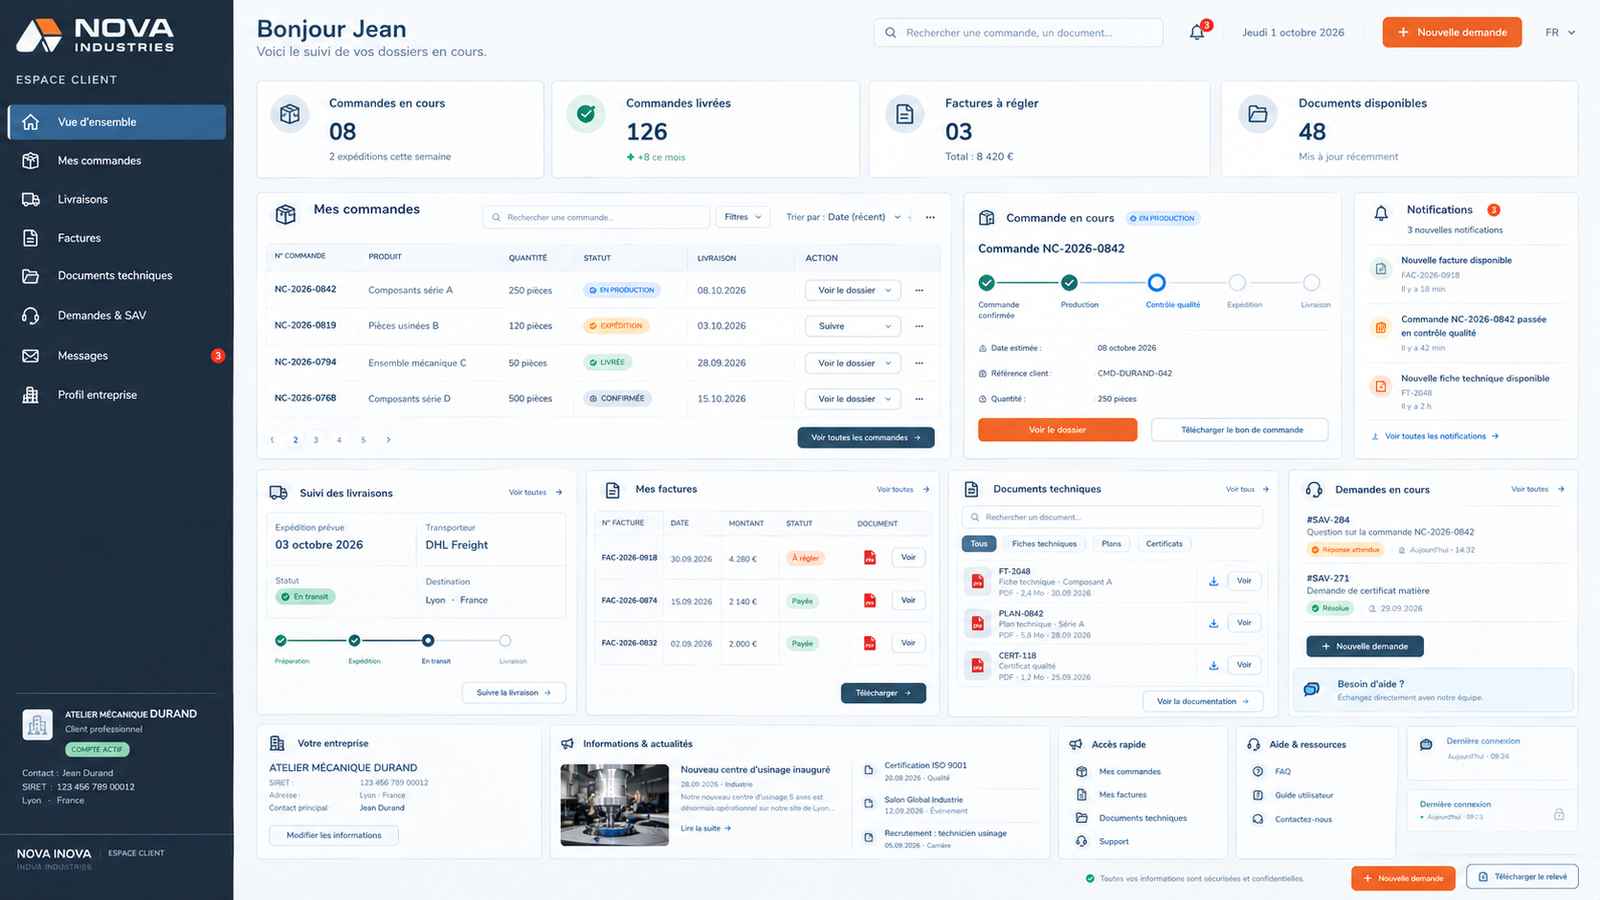Expand Voir le dossier dropdown for NC-2026-0768
The image size is (1600, 900).
[x=853, y=399]
